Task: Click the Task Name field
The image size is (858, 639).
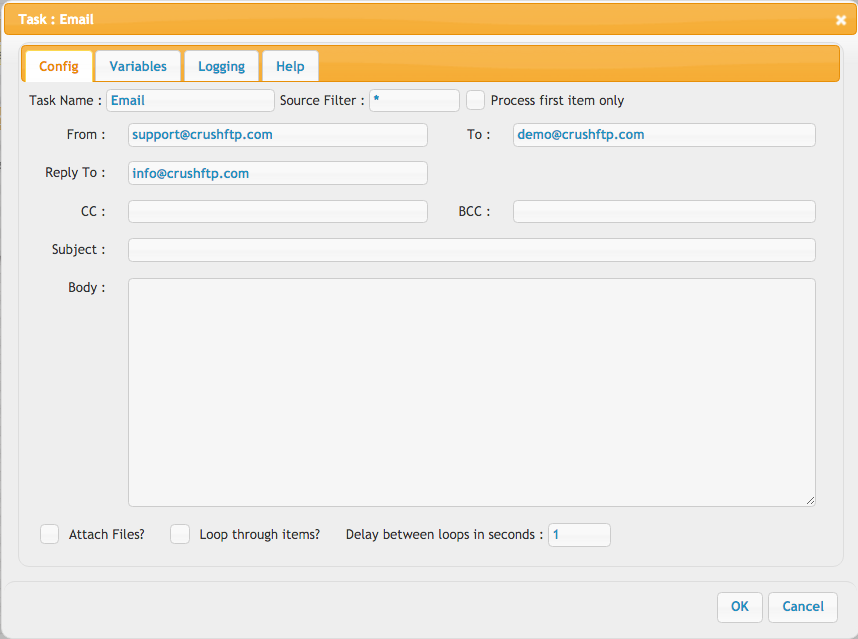Action: pos(190,101)
